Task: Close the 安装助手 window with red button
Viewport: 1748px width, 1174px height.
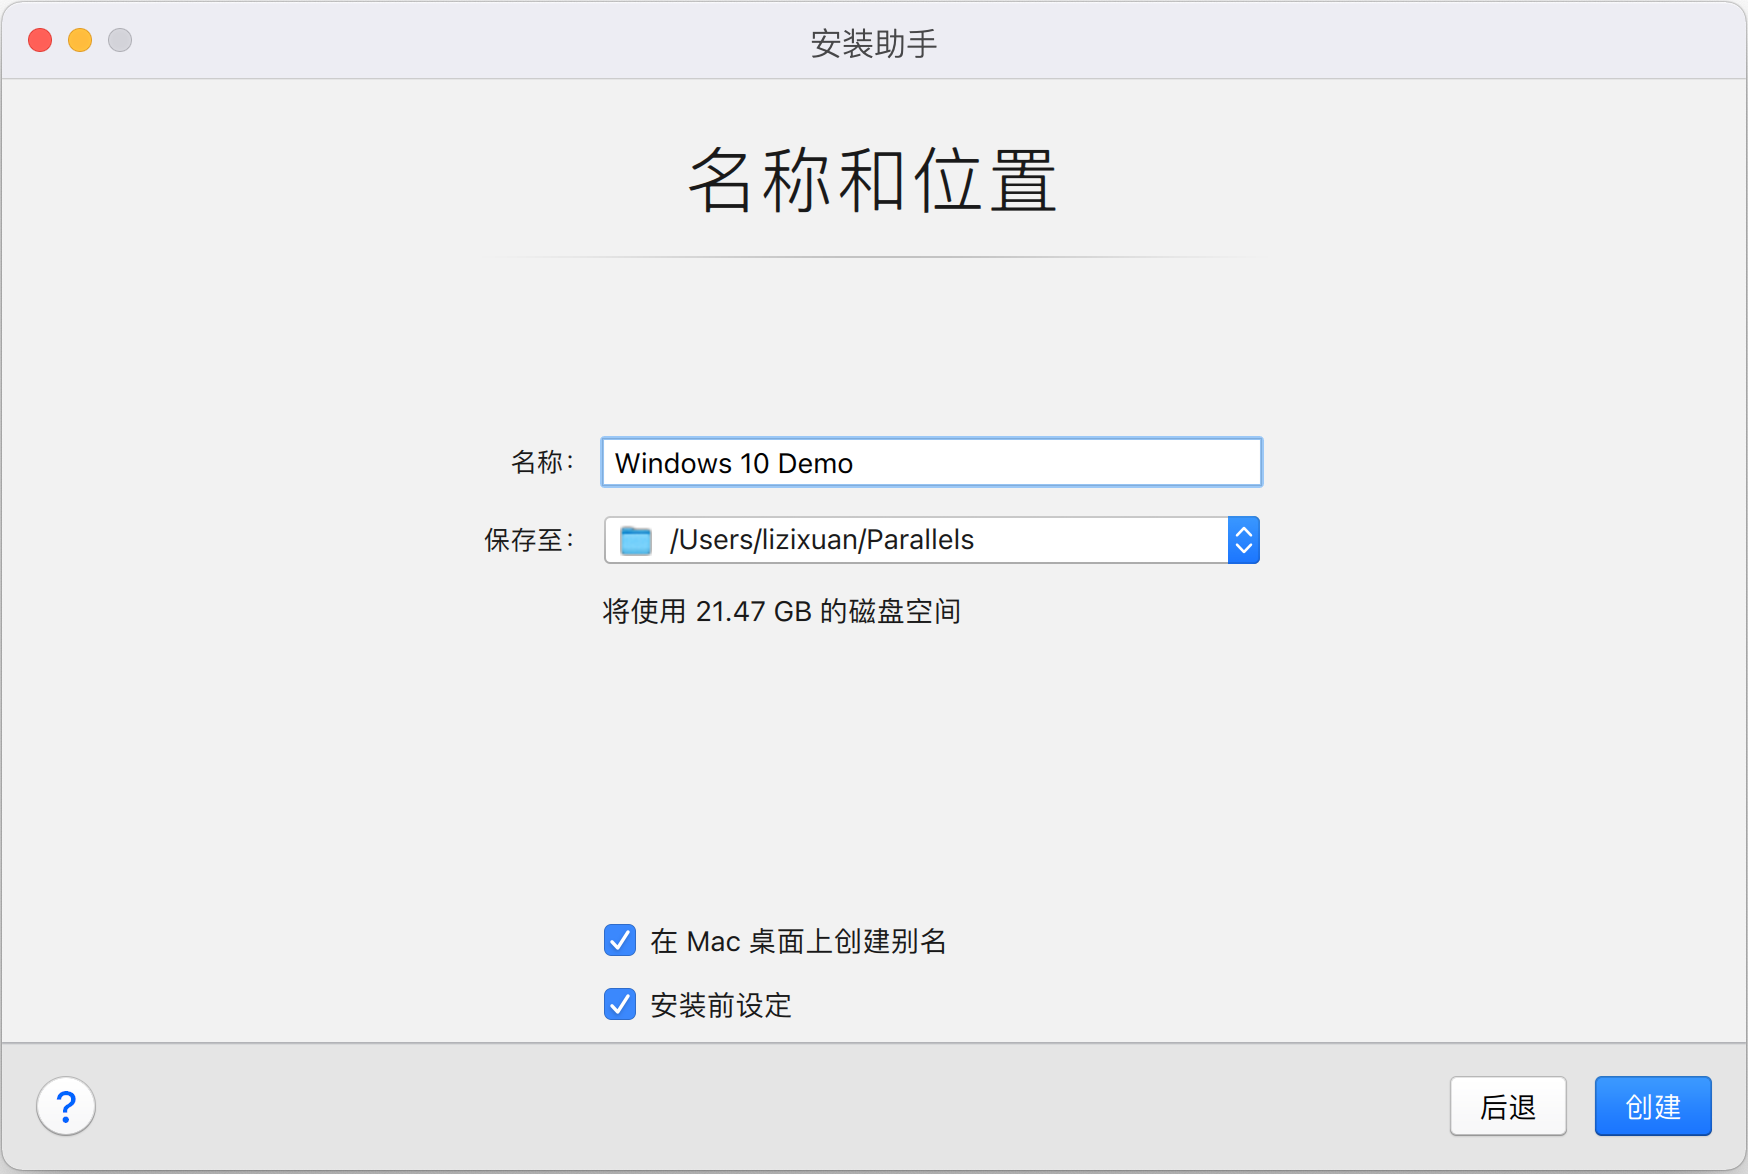Action: click(x=40, y=40)
